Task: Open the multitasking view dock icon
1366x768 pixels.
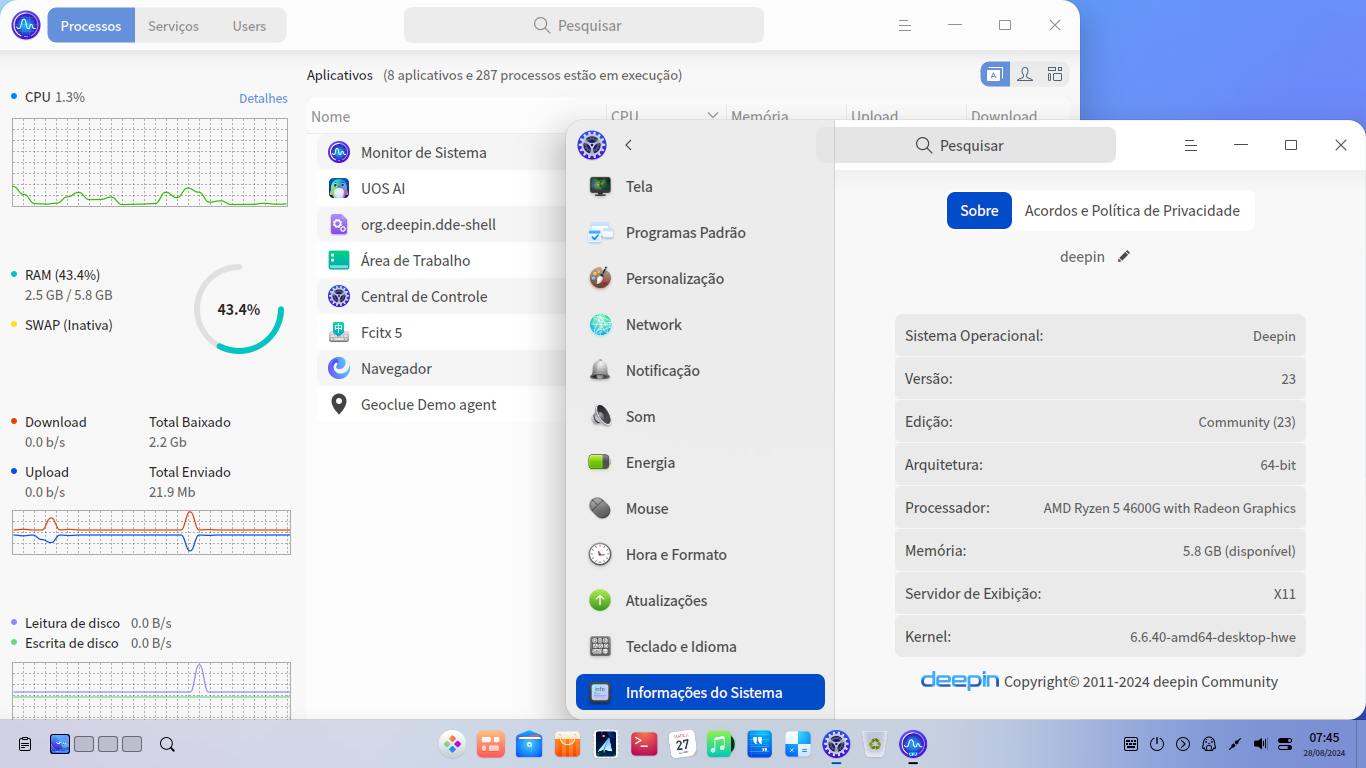Action: 491,744
